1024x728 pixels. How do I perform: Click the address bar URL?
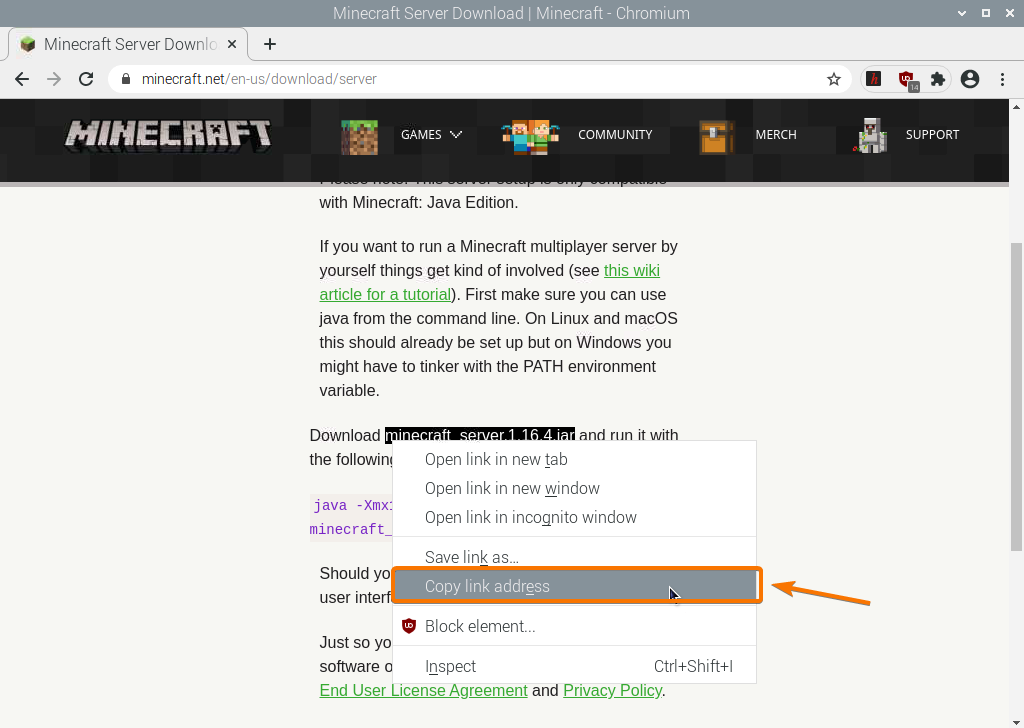point(259,79)
